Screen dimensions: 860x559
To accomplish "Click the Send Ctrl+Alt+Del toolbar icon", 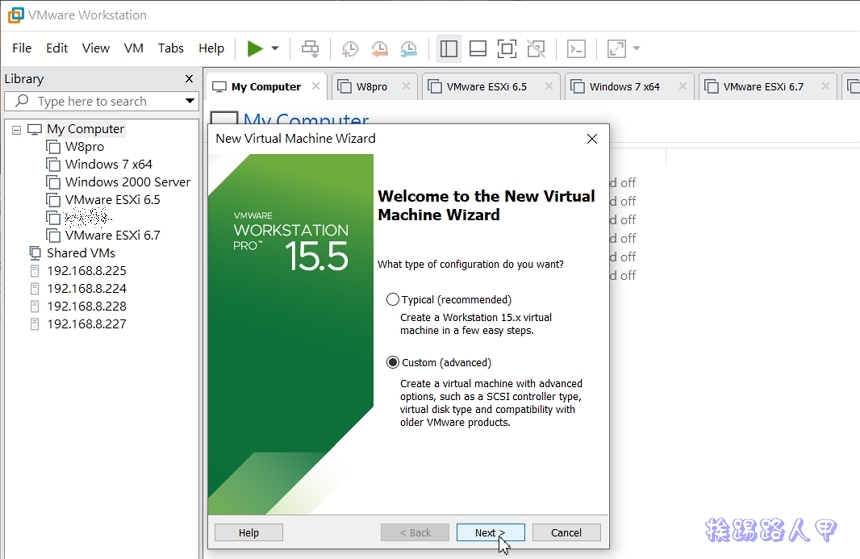I will [x=310, y=48].
